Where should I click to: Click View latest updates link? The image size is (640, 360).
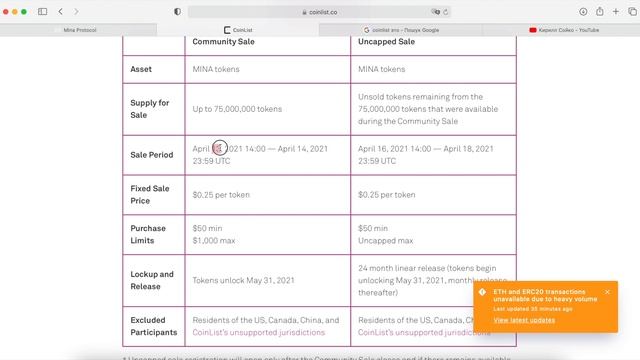(x=524, y=320)
